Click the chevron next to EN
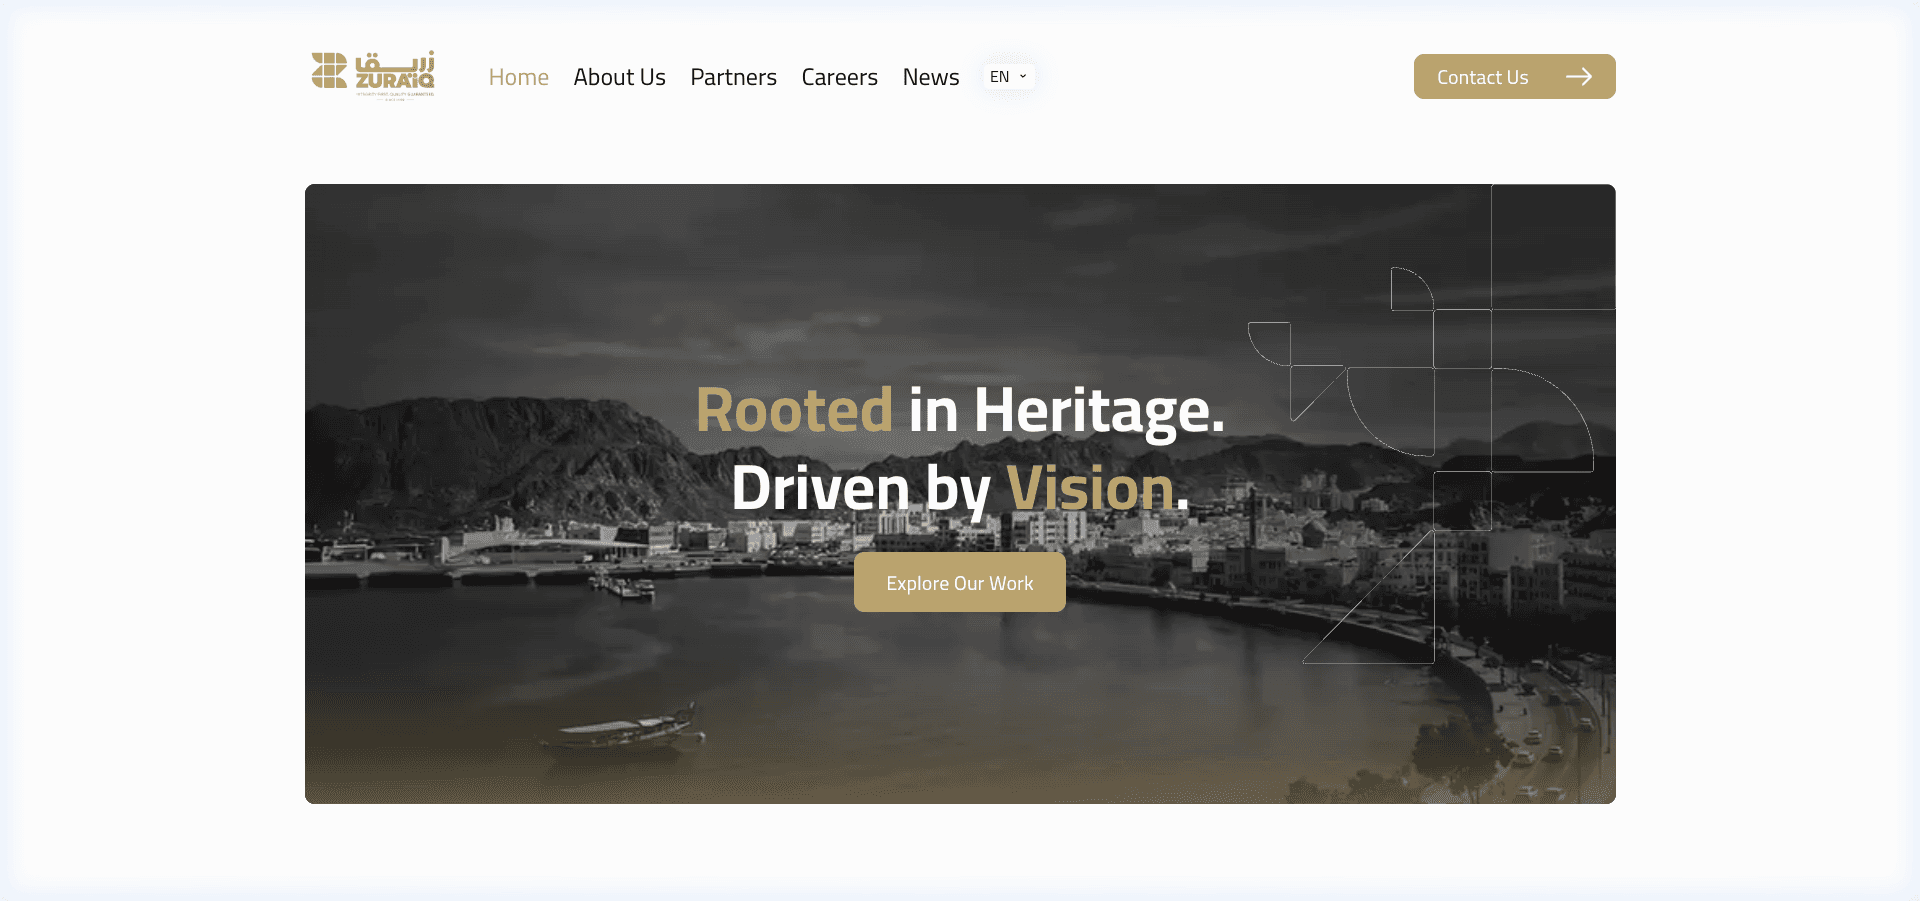1920x901 pixels. pyautogui.click(x=1021, y=76)
